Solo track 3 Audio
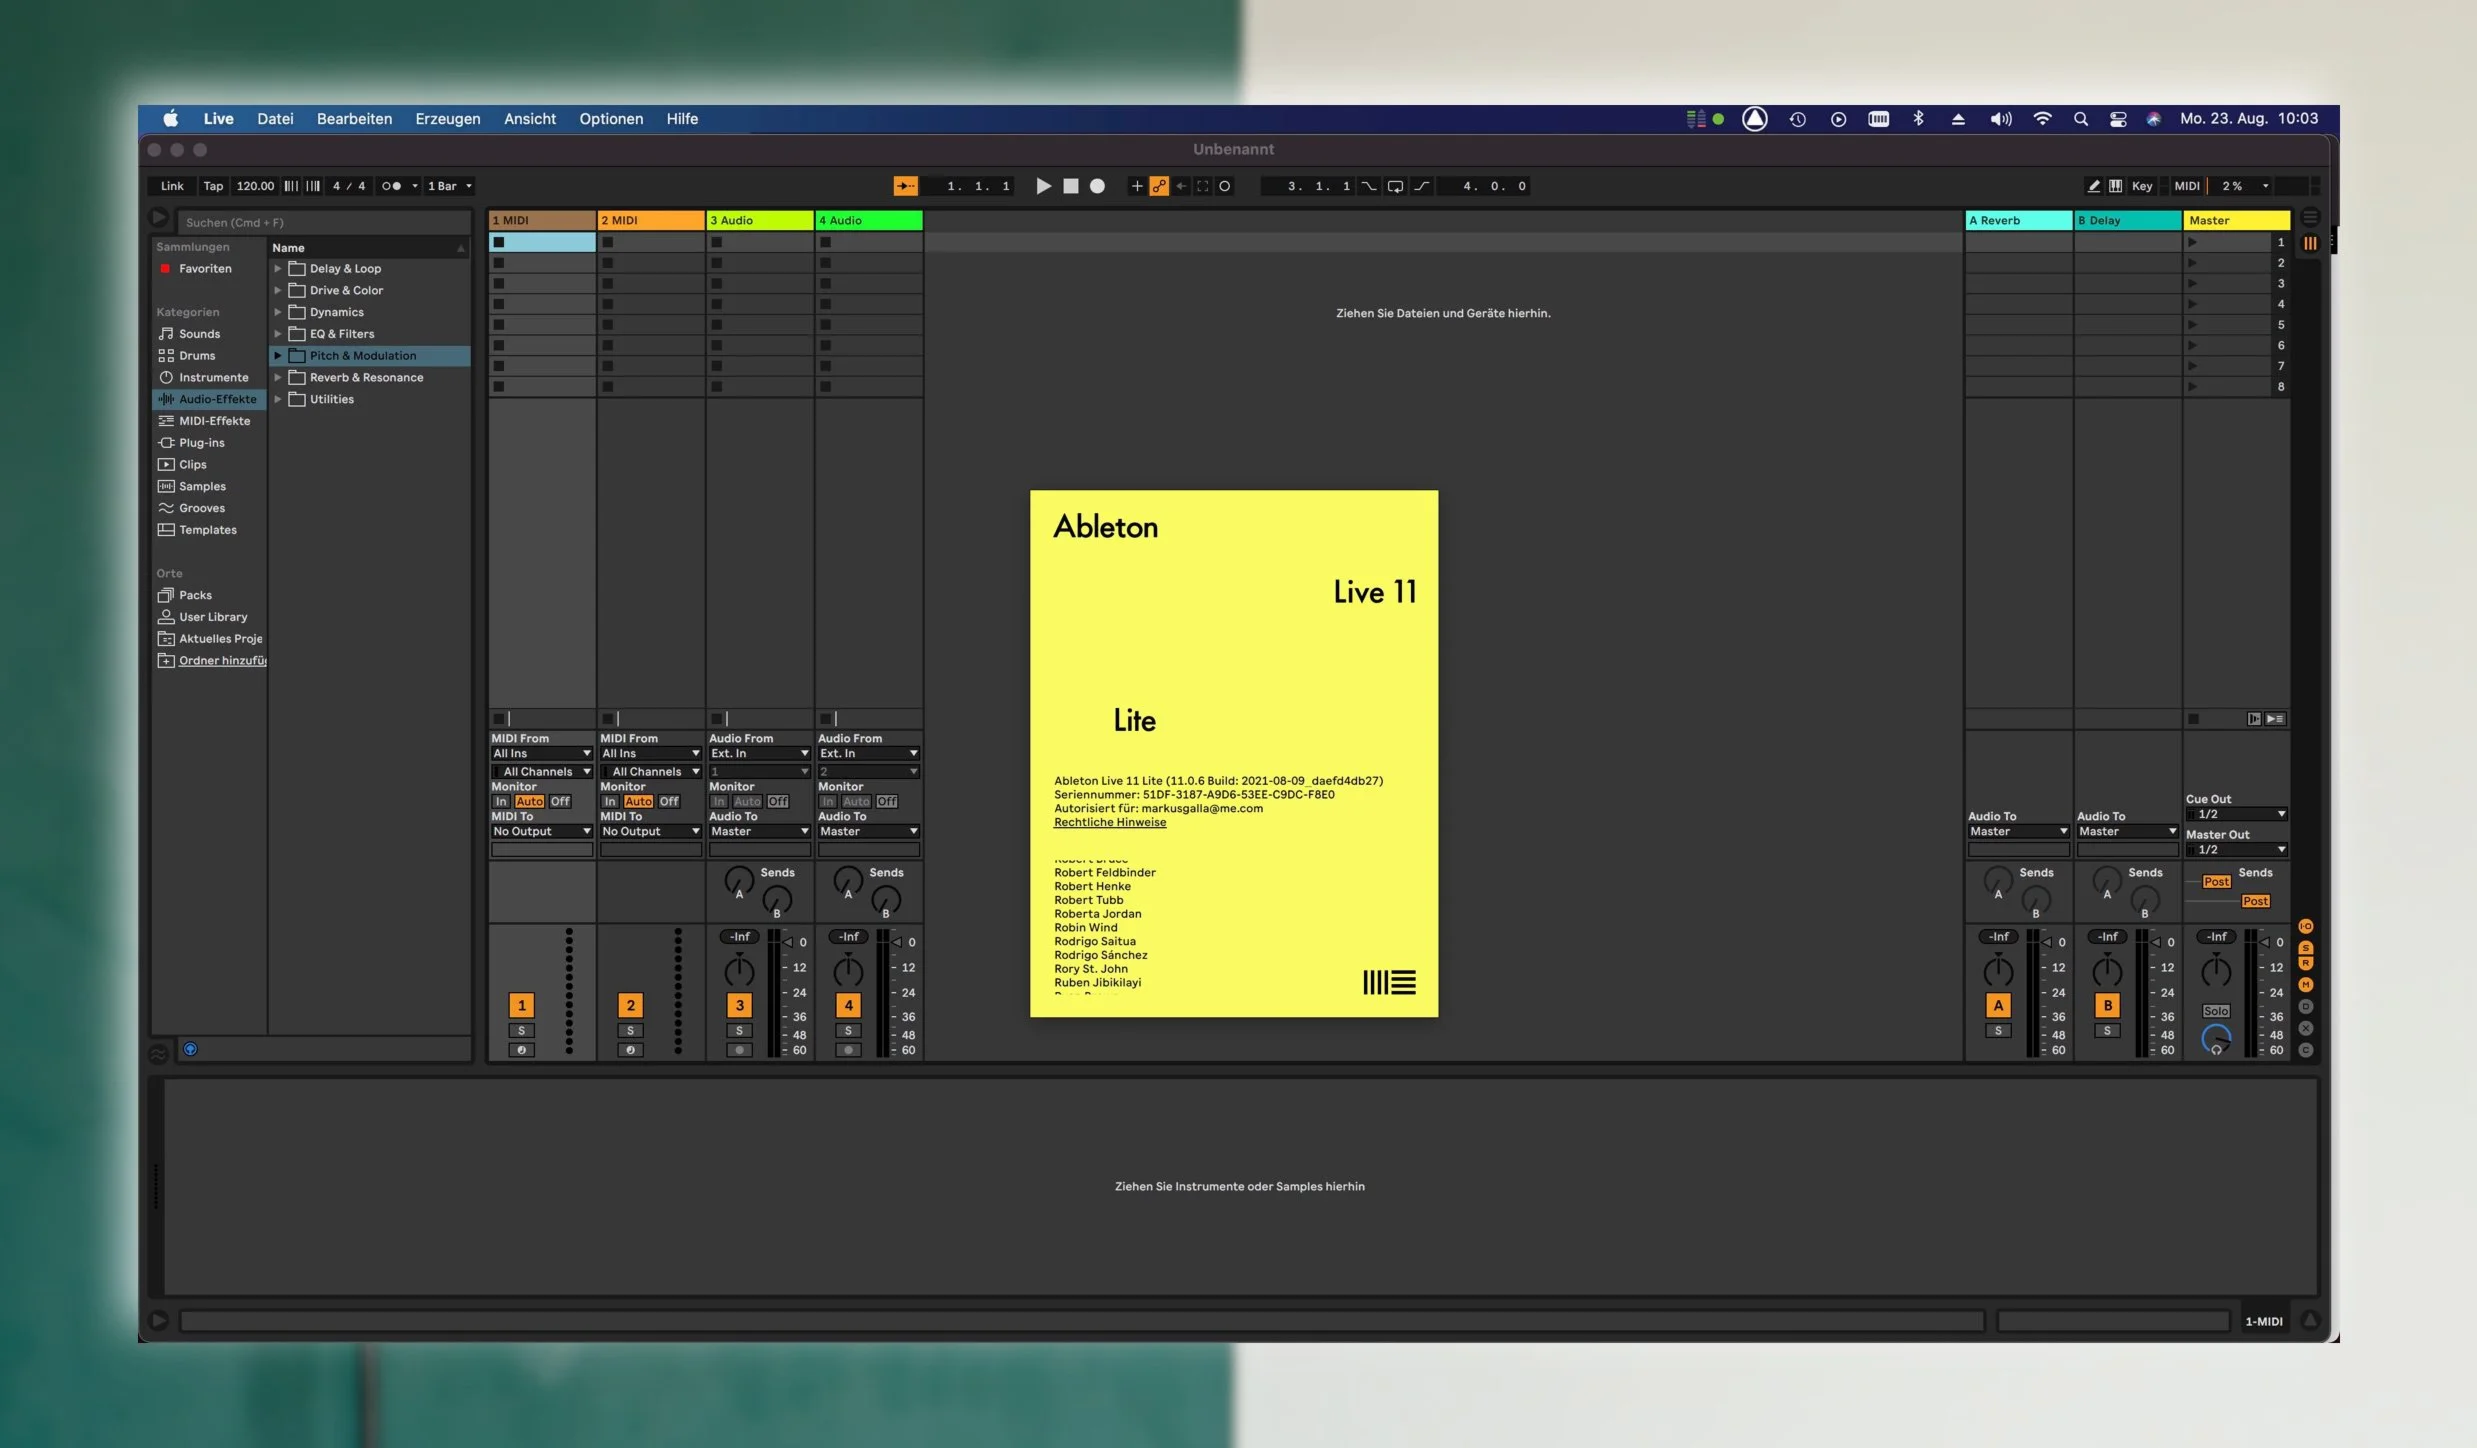This screenshot has width=2477, height=1448. (739, 1031)
